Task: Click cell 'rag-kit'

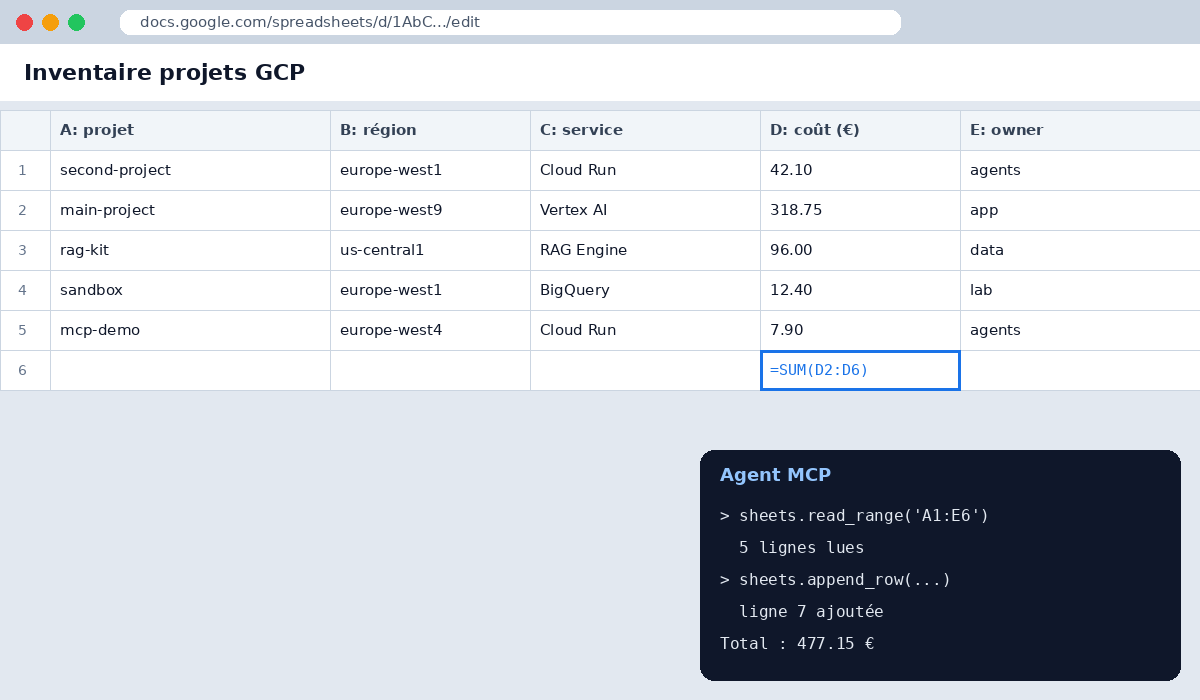Action: click(x=190, y=250)
